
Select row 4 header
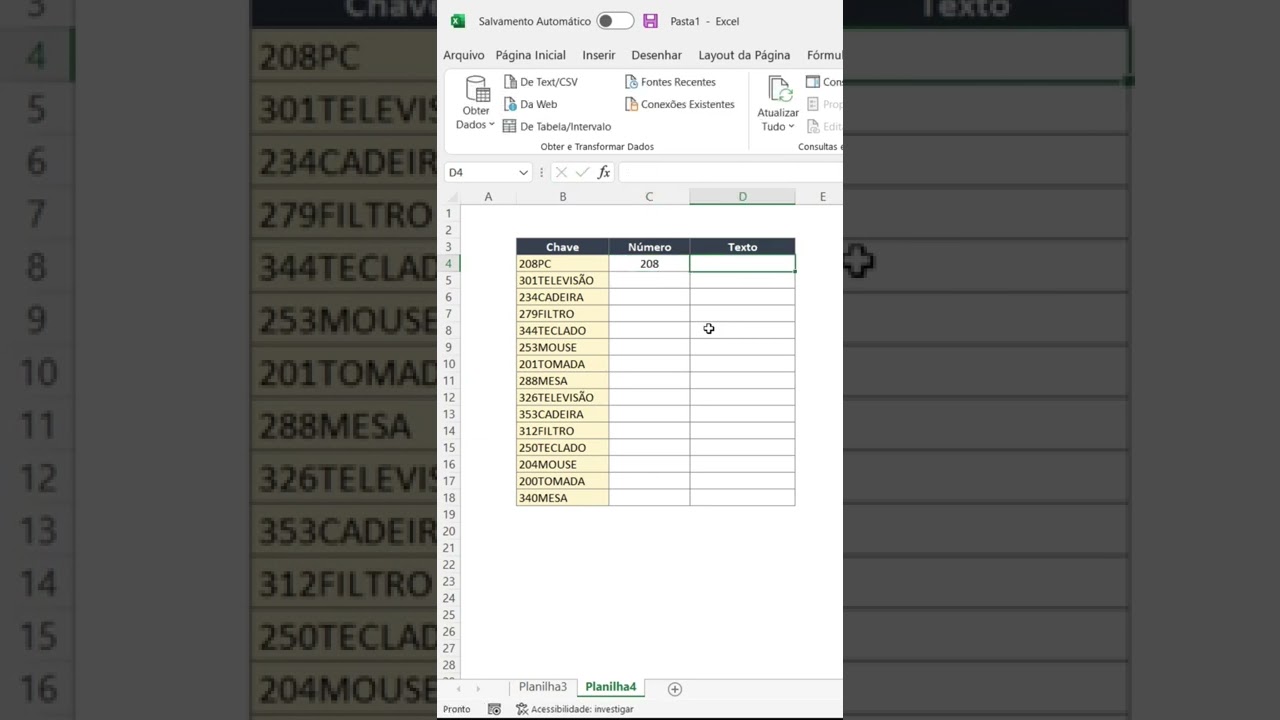coord(449,264)
